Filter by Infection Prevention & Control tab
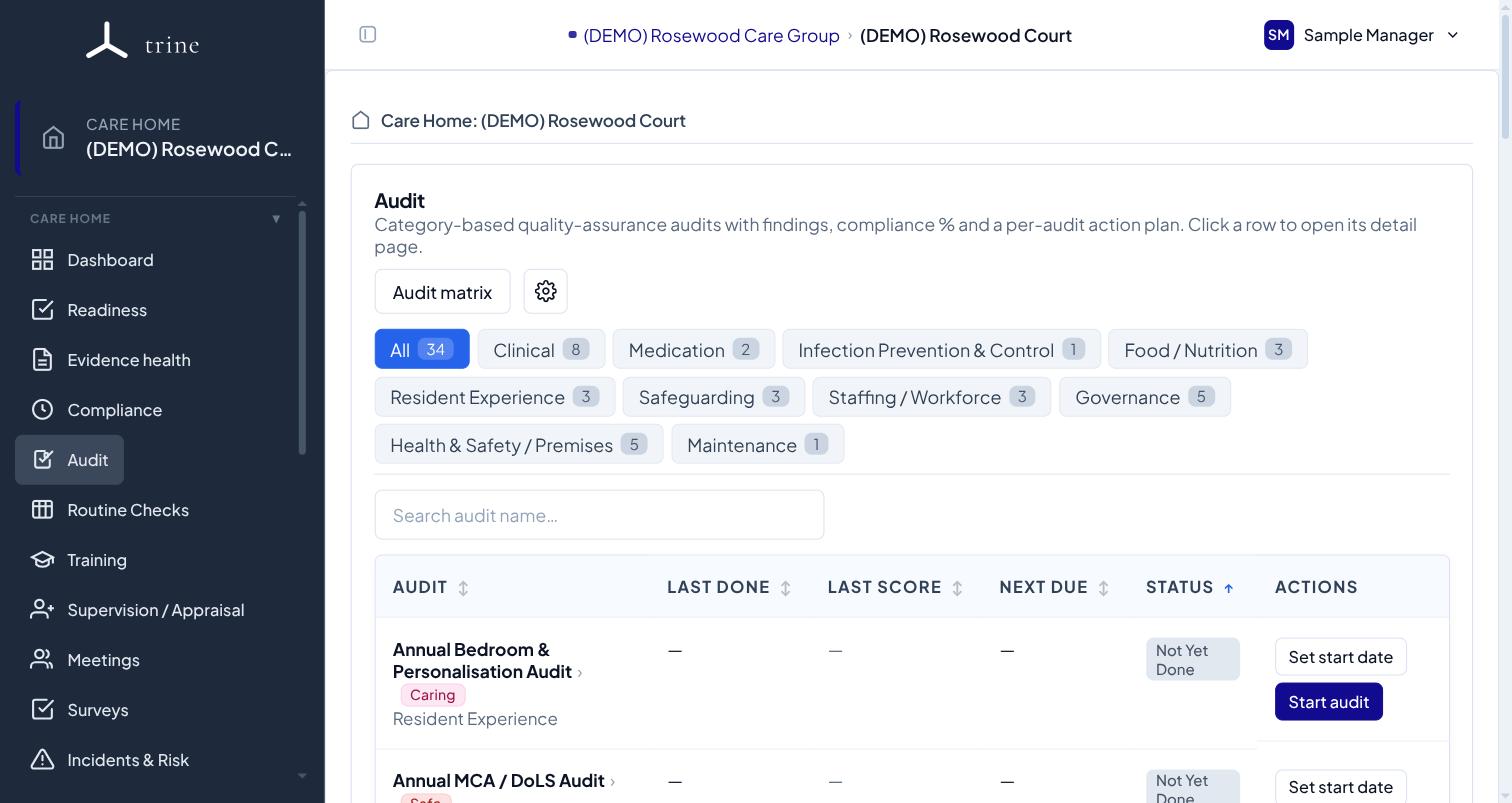The height and width of the screenshot is (803, 1512). (x=942, y=349)
